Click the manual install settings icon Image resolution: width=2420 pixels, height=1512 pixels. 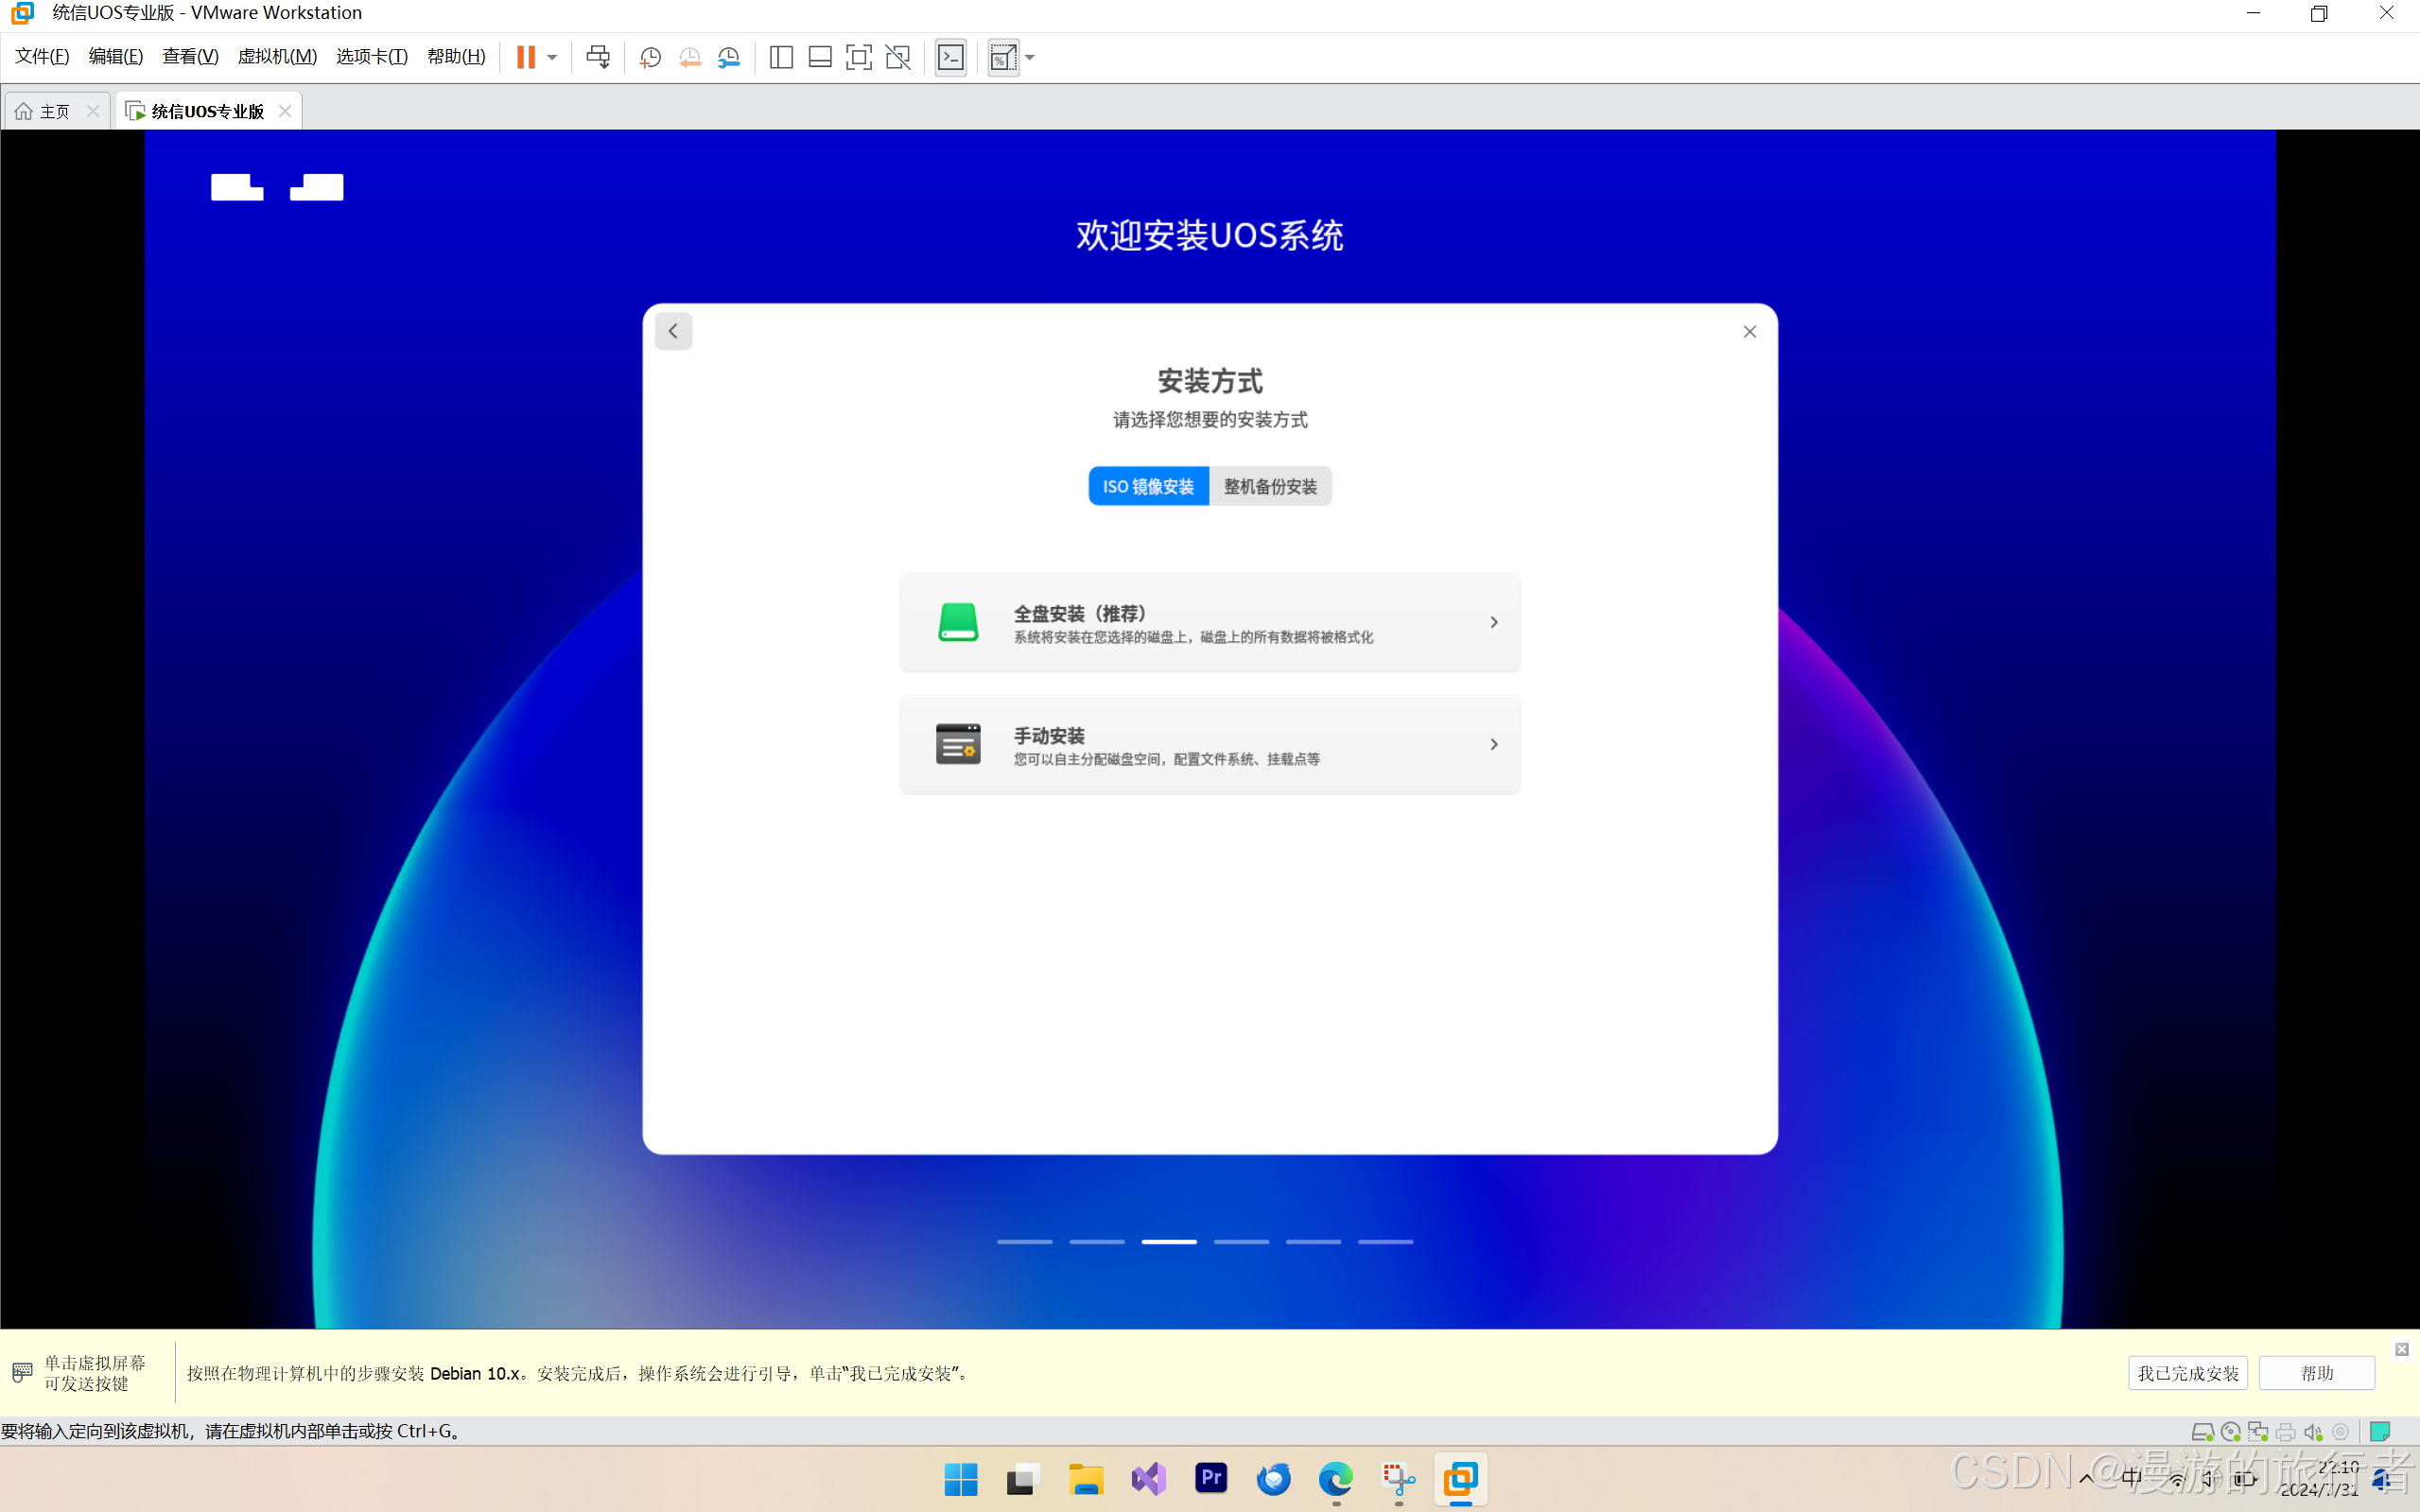pos(958,744)
